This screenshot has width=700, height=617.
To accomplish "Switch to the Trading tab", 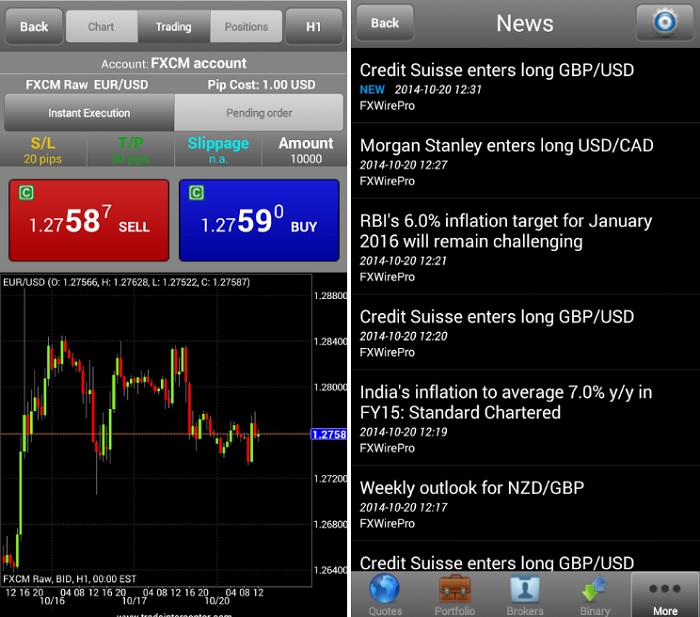I will [174, 27].
